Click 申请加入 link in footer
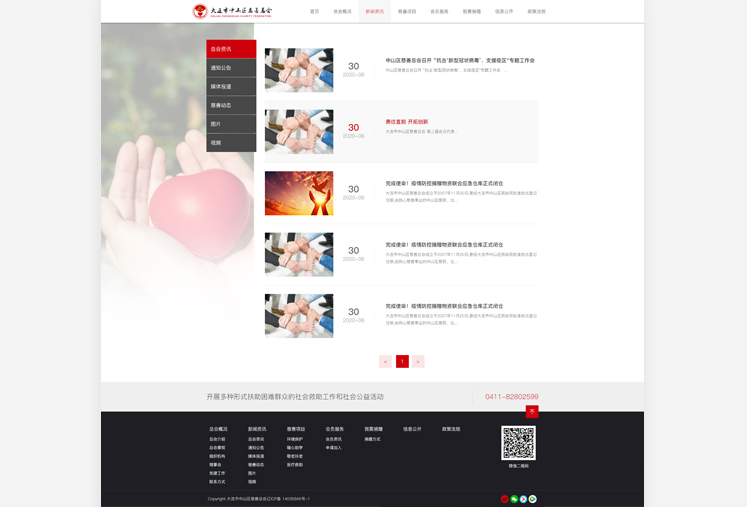The height and width of the screenshot is (507, 747). [x=333, y=448]
